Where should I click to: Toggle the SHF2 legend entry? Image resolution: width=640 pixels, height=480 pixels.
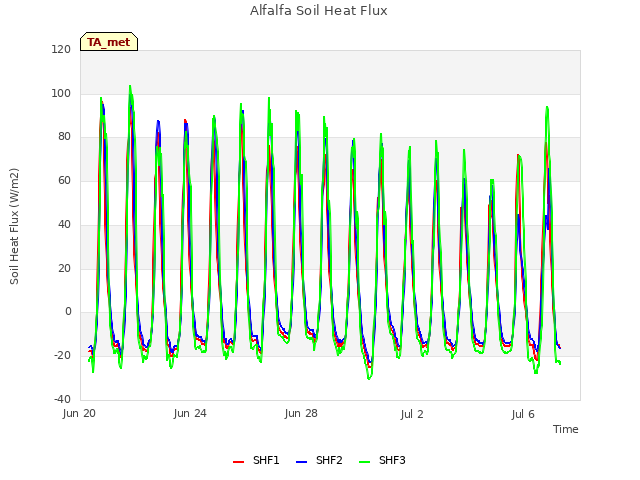point(319,461)
